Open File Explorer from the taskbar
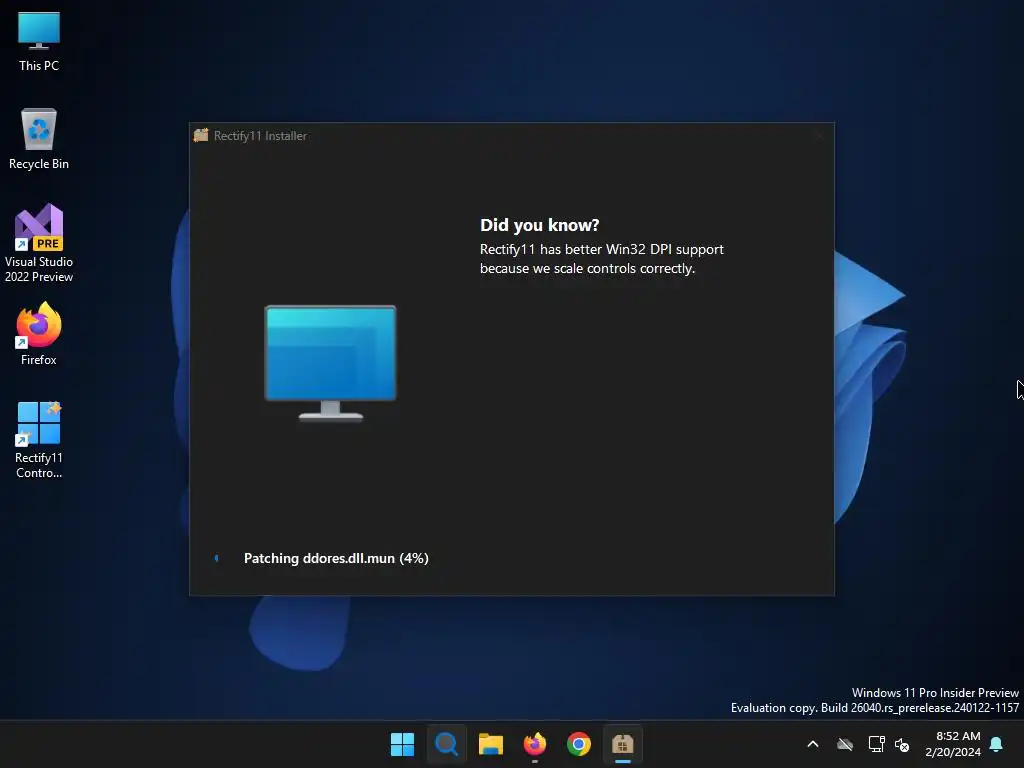 click(x=490, y=744)
